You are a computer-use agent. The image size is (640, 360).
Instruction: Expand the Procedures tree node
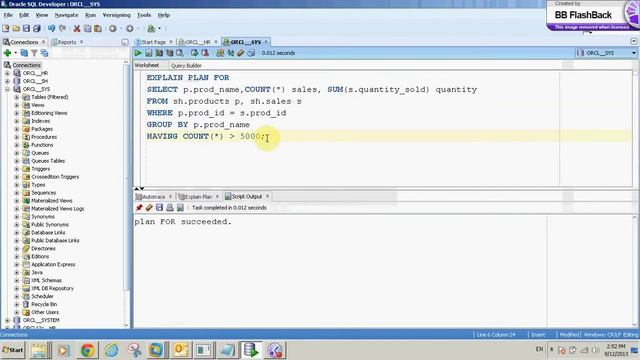[16, 137]
